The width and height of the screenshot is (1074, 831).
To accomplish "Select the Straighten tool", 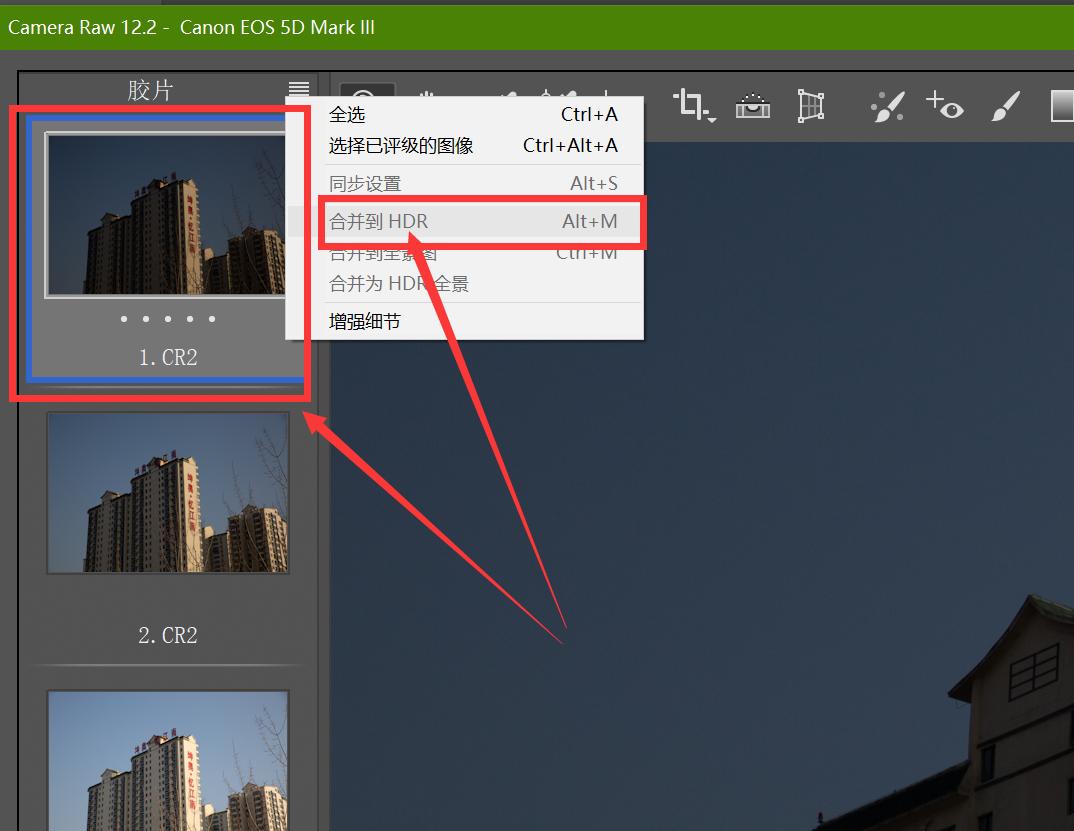I will click(752, 105).
